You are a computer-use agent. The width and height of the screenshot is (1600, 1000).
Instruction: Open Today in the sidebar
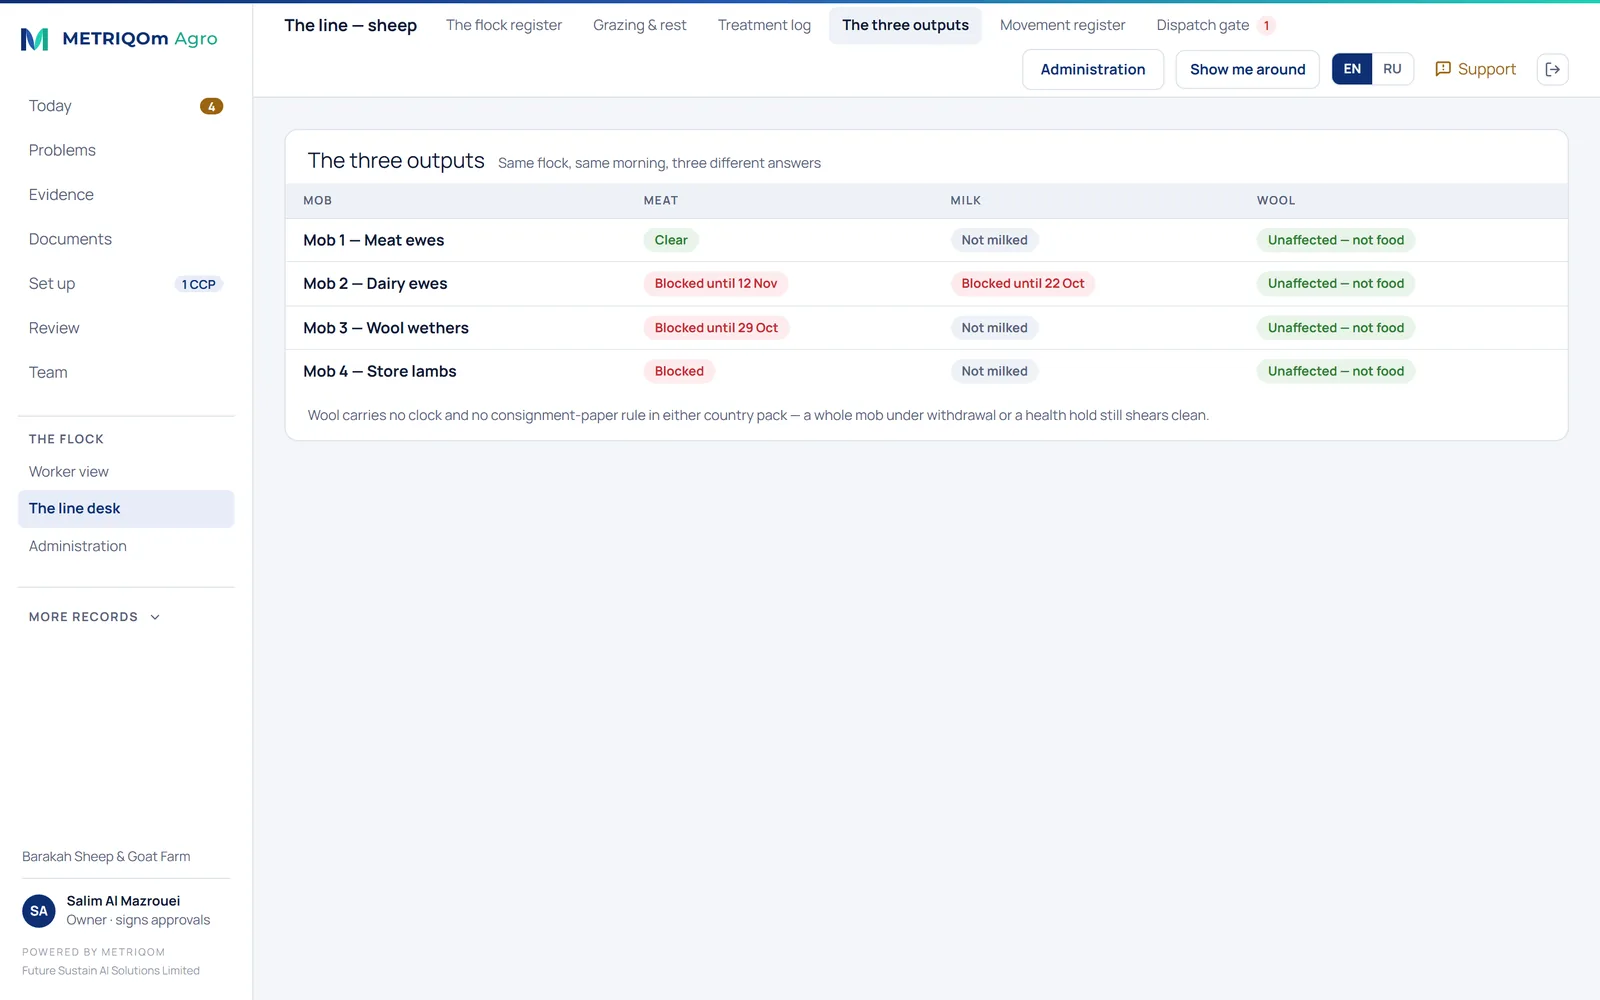(x=126, y=106)
